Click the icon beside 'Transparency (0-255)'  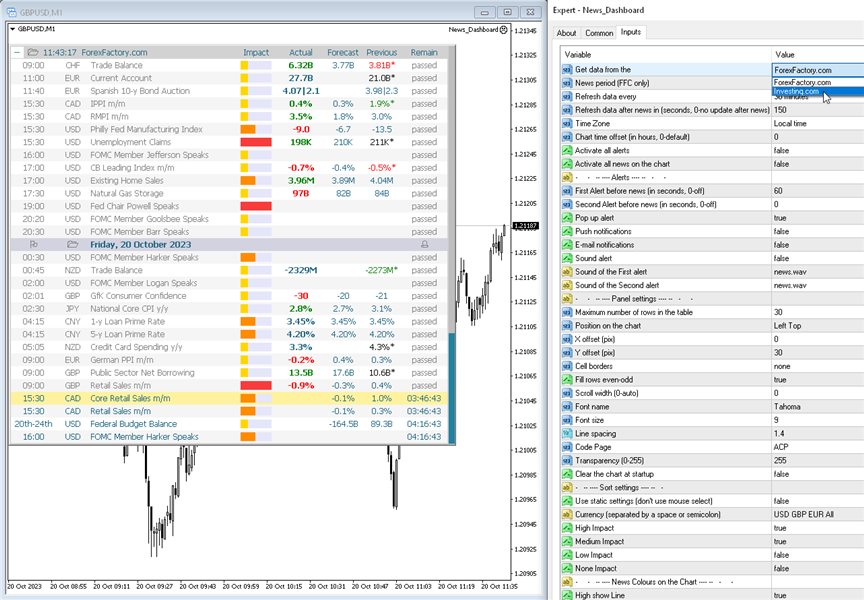[x=567, y=461]
